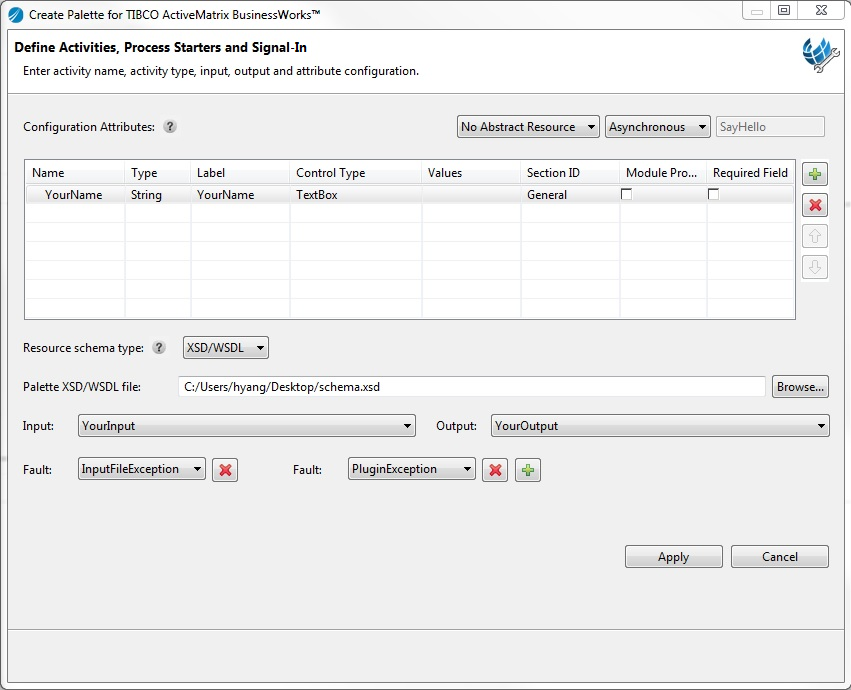This screenshot has width=851, height=690.
Task: Click the Type column header
Action: (x=158, y=173)
